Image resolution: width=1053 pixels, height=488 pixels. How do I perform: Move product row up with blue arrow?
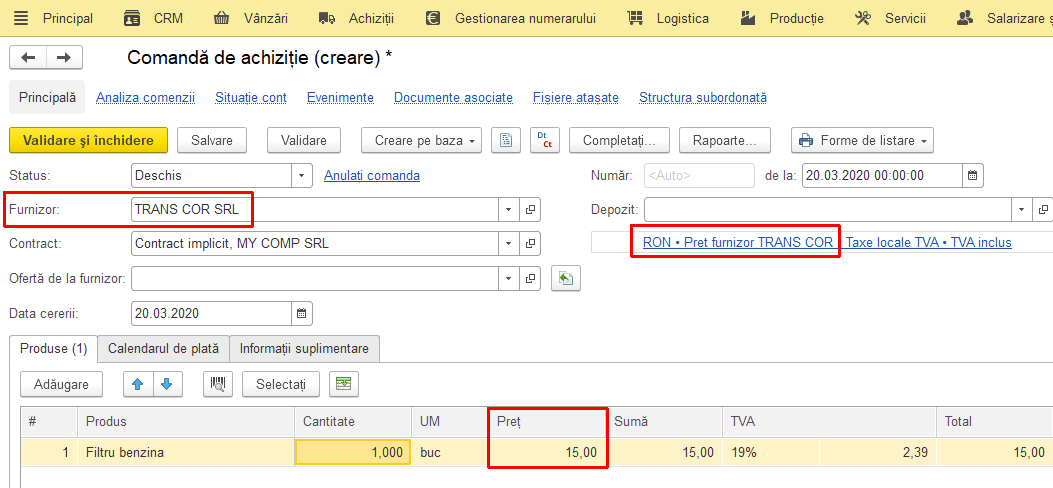click(x=138, y=384)
